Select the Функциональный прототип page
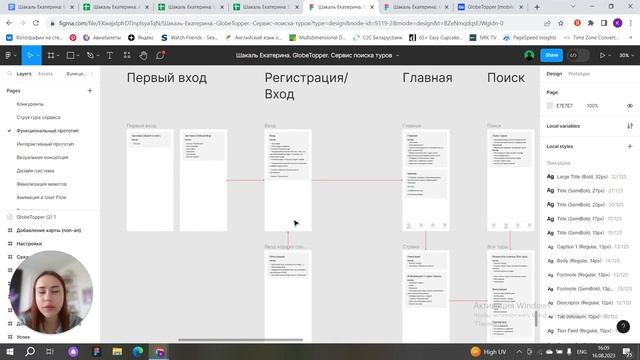The height and width of the screenshot is (360, 640). (47, 131)
